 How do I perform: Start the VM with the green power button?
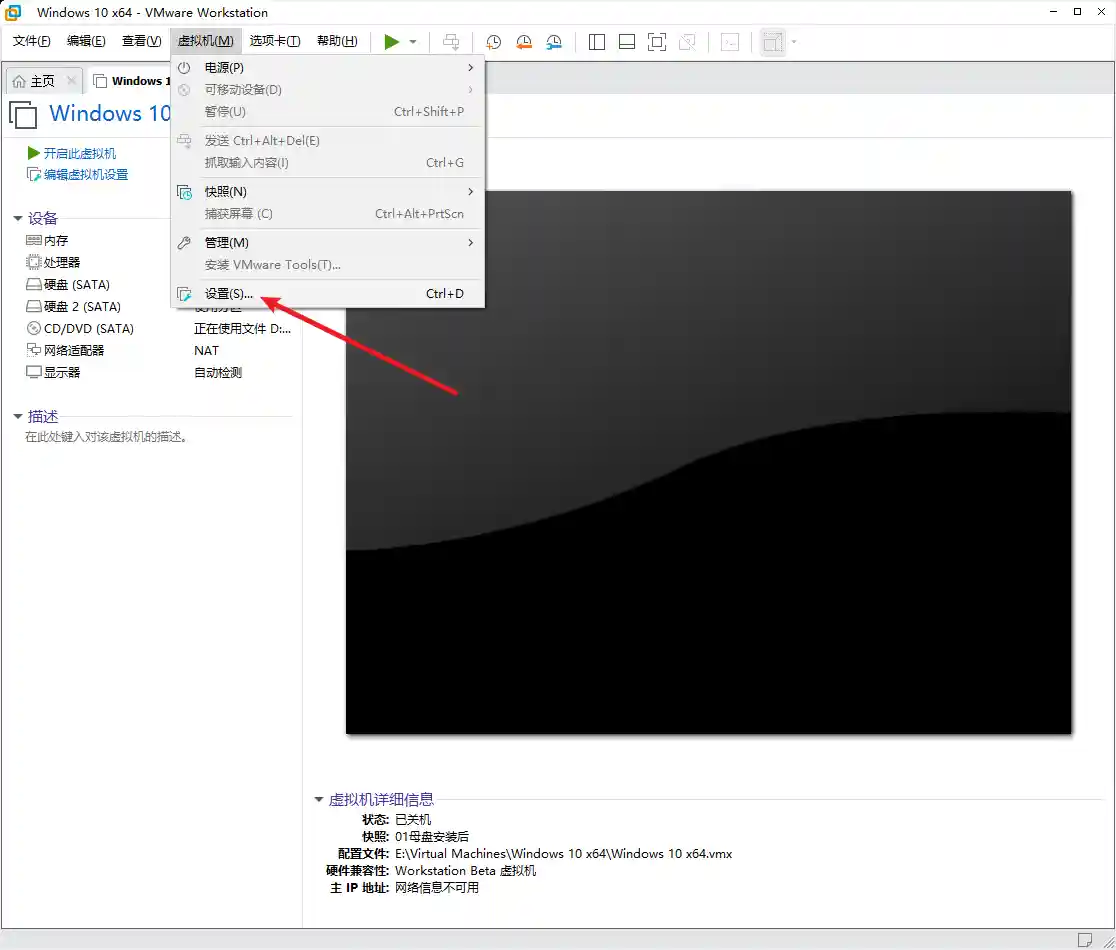point(390,42)
